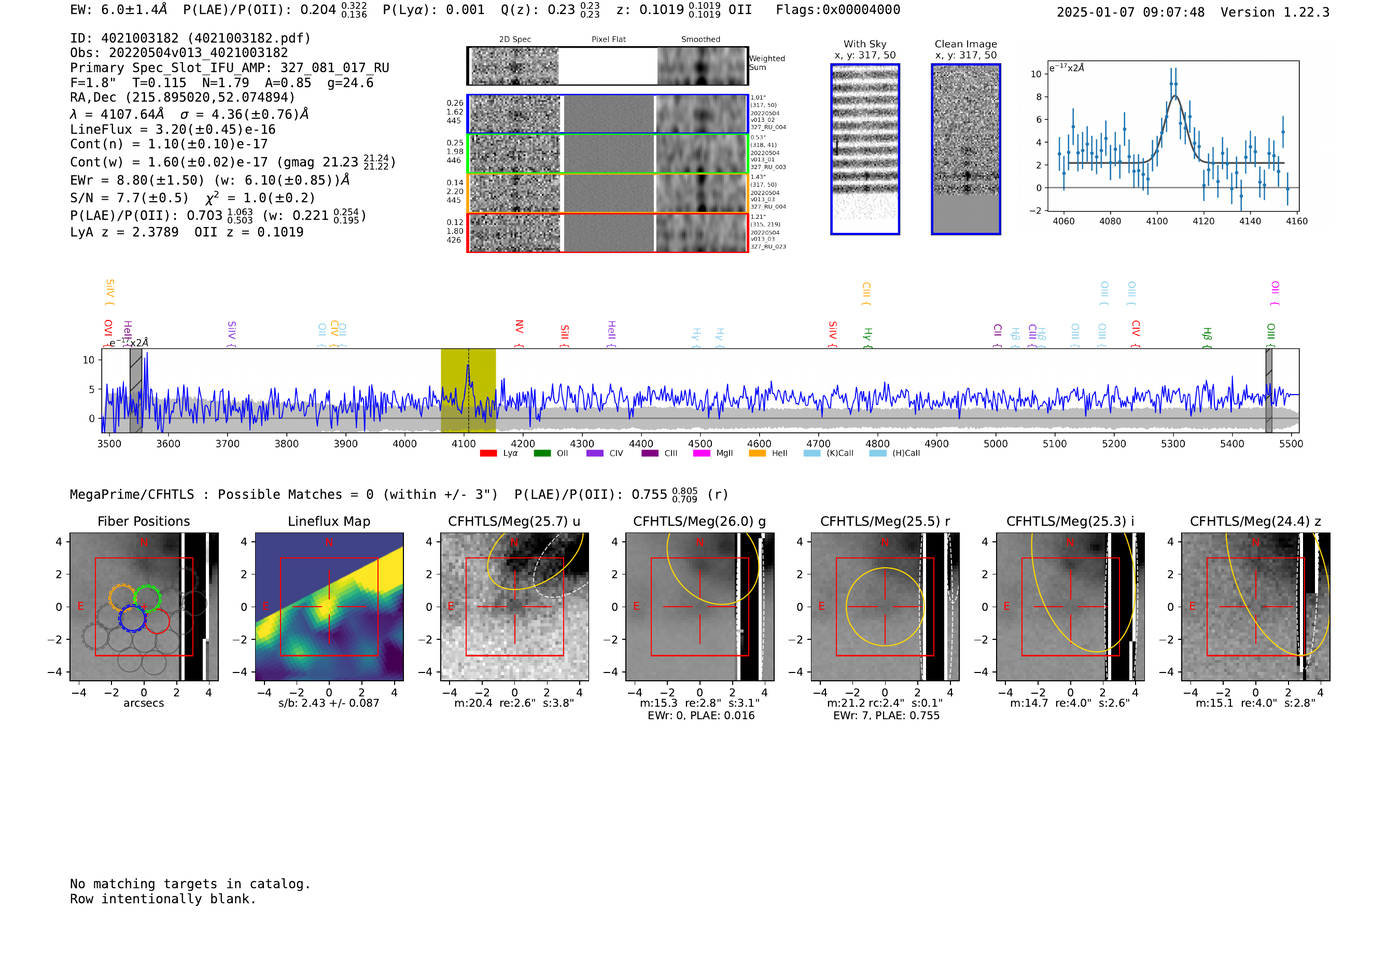
Task: Open the CFHTLS/Meg(25.7) u image
Action: [x=514, y=606]
